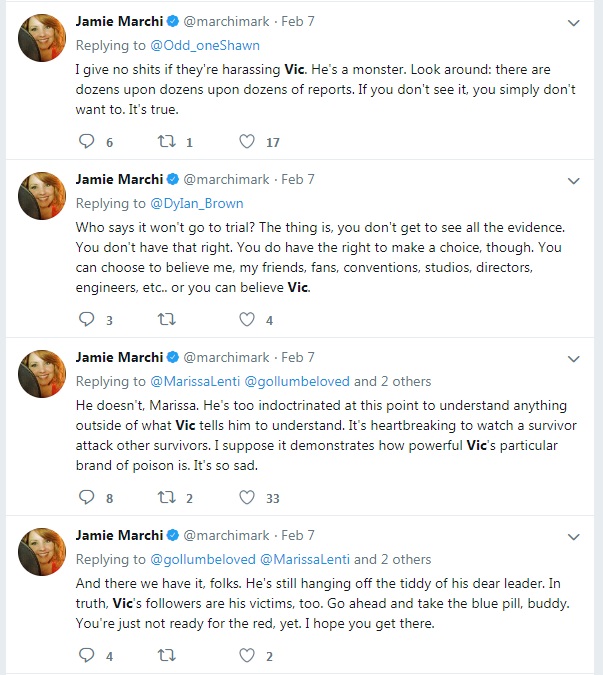The image size is (603, 675).
Task: Click 'and 2 others' in the last tweet
Action: [x=392, y=559]
